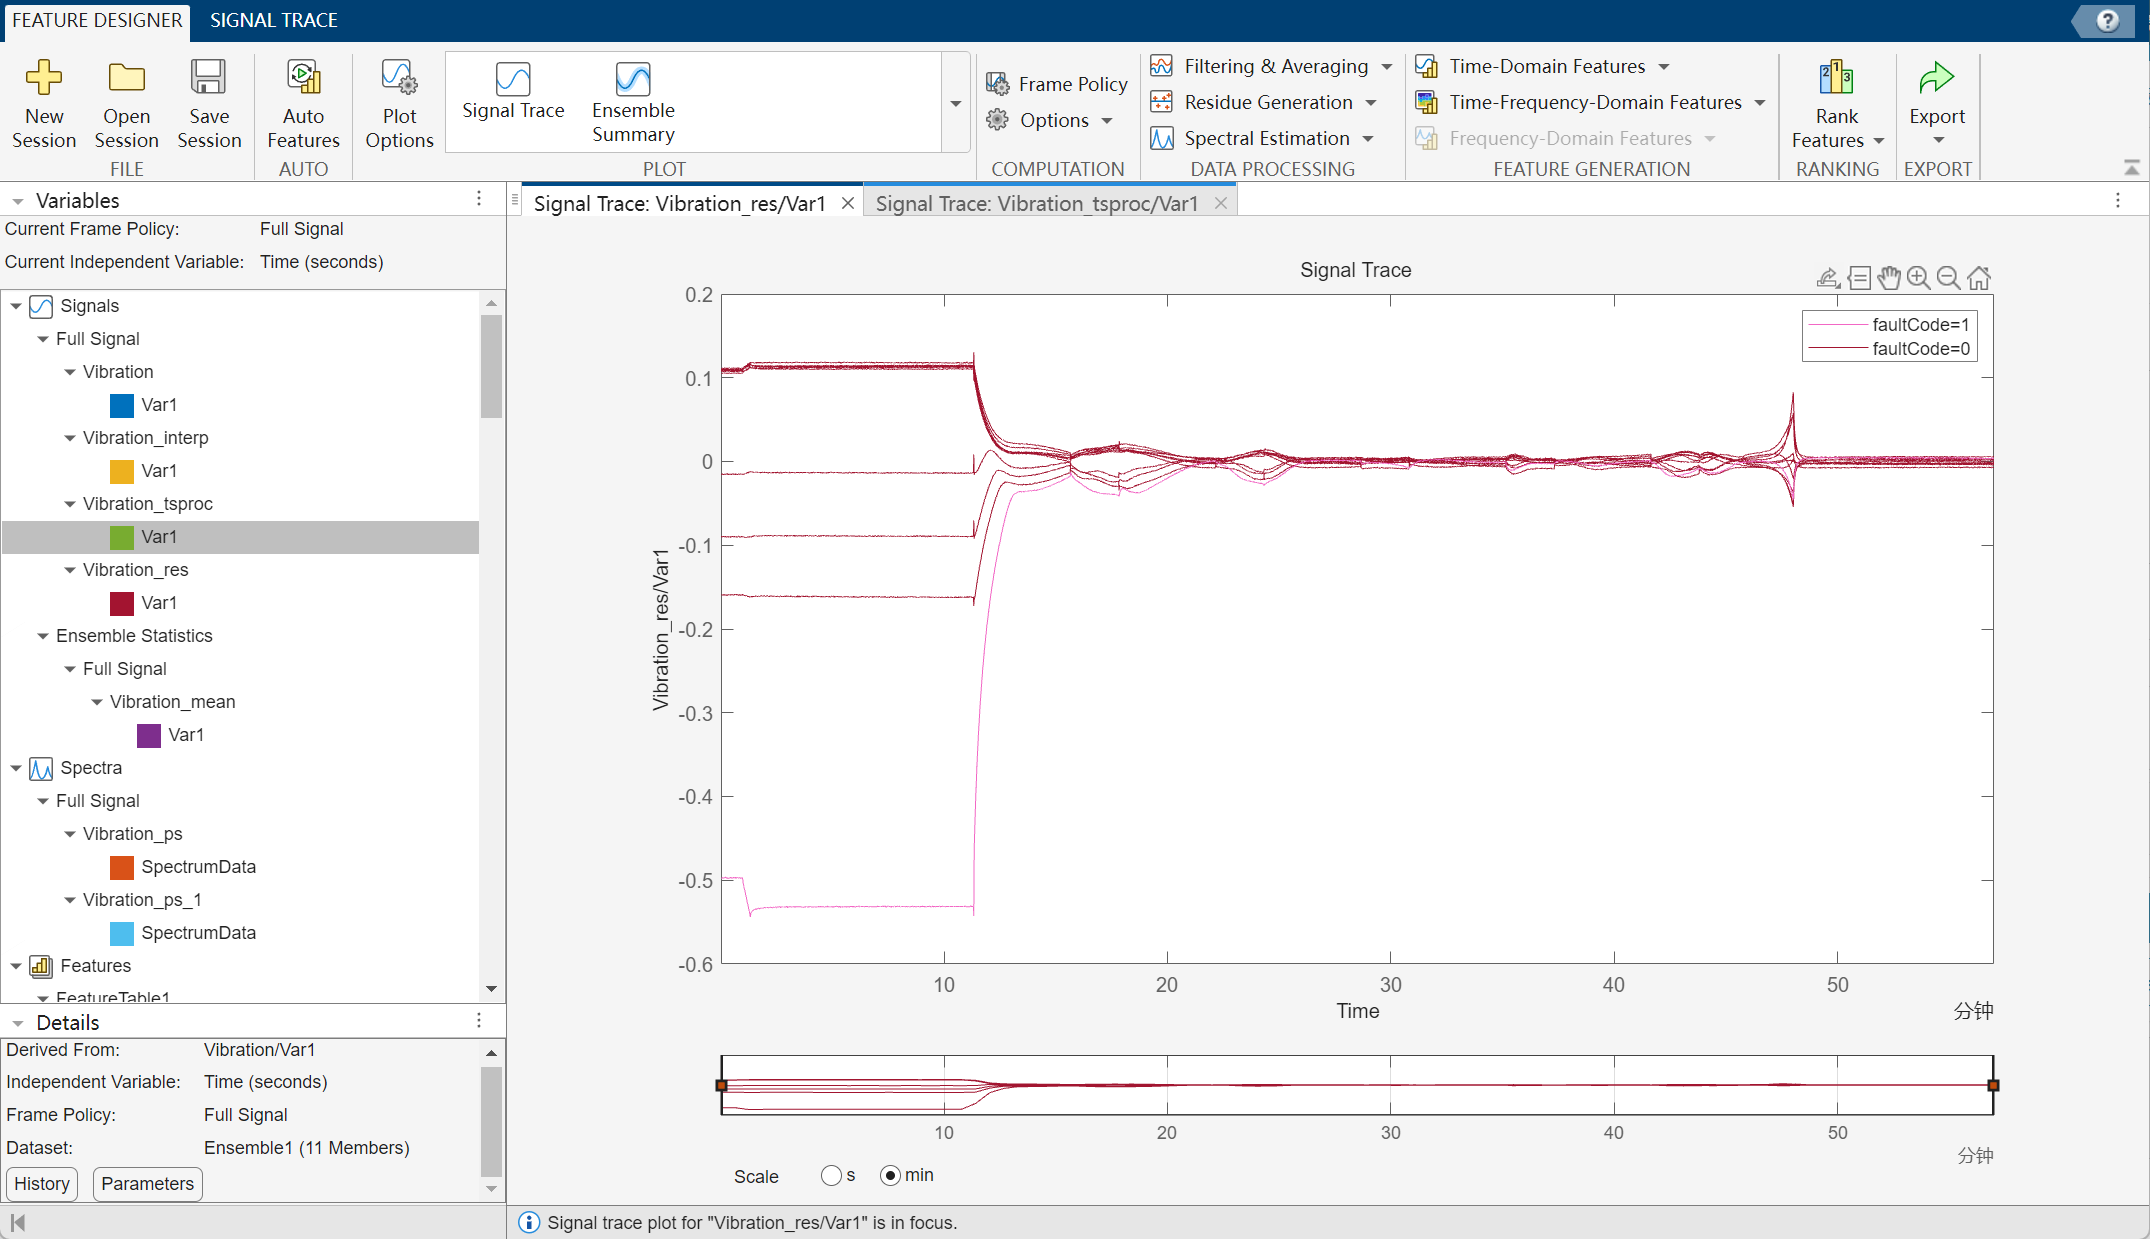Open the Filtering & Averaging dropdown

pos(1387,67)
